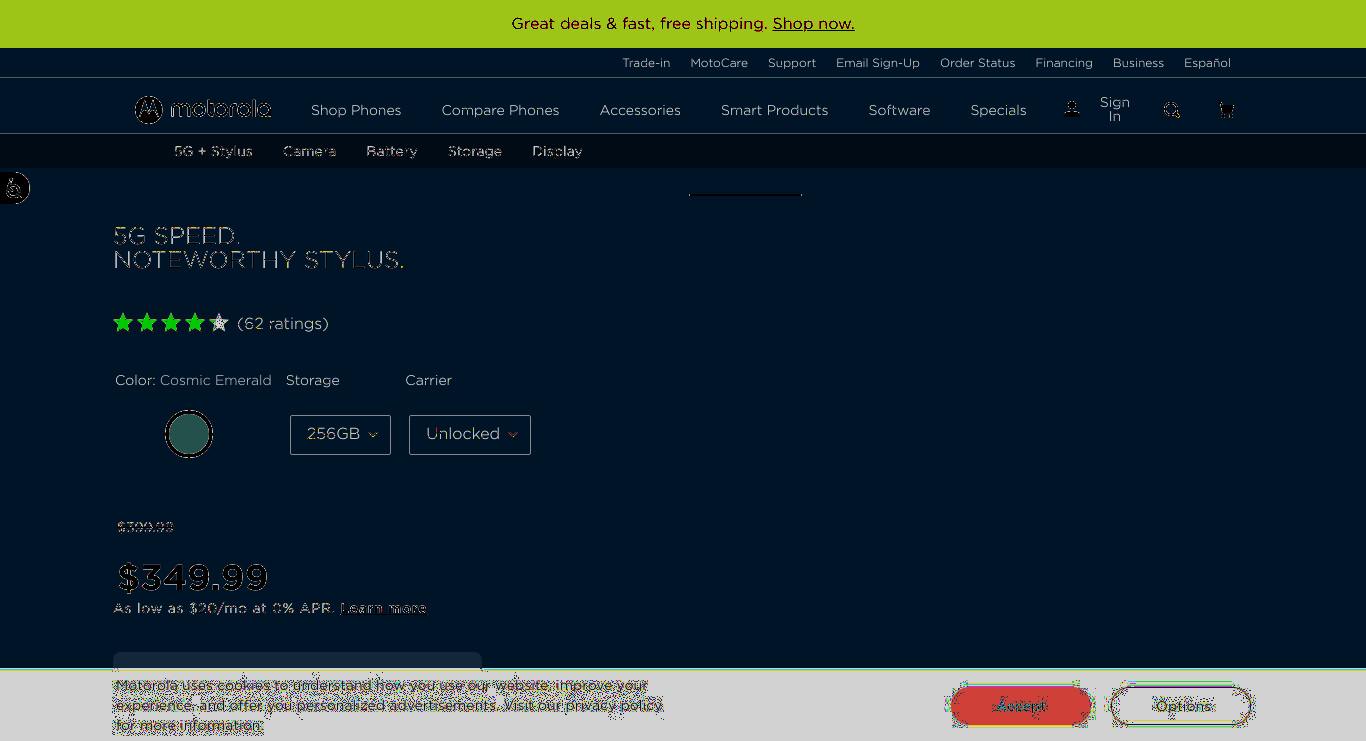Click the Sign In link
Image resolution: width=1366 pixels, height=741 pixels.
tap(1115, 109)
